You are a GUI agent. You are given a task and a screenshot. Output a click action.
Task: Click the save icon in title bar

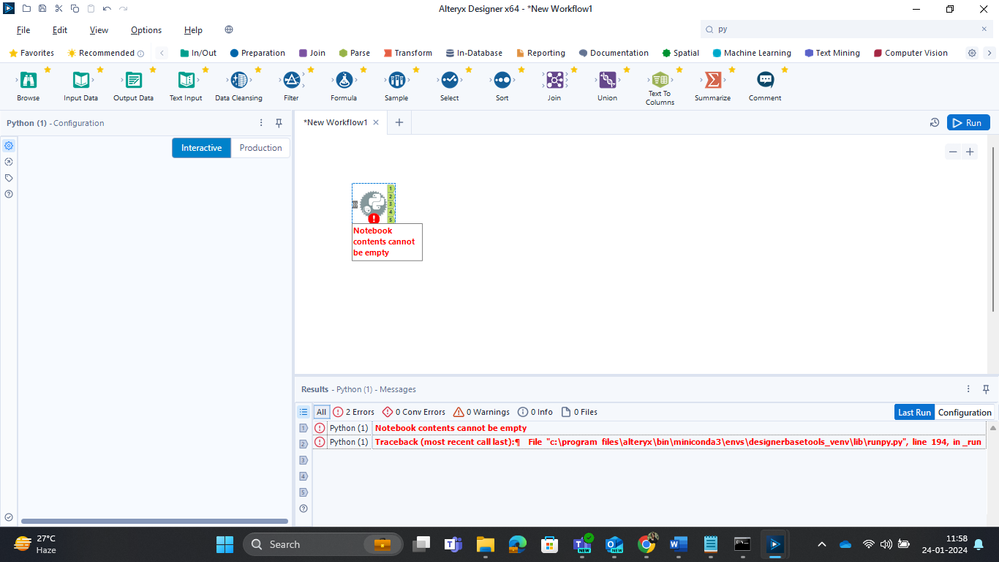point(42,9)
